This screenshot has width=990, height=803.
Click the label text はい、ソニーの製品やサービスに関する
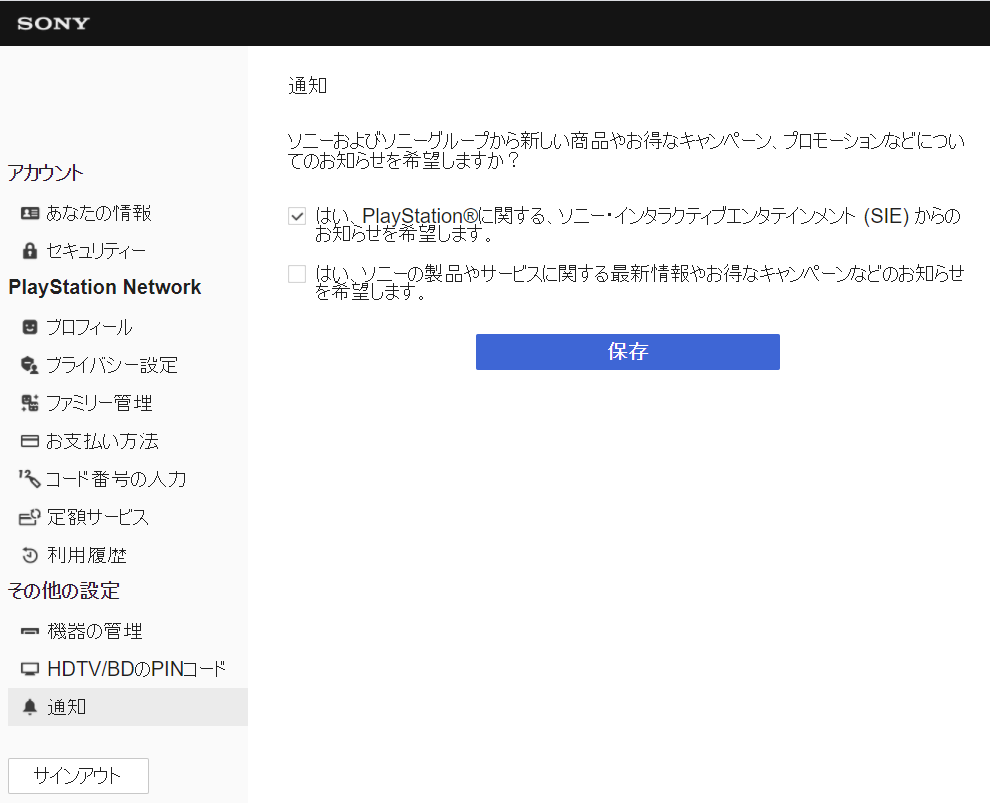click(640, 282)
